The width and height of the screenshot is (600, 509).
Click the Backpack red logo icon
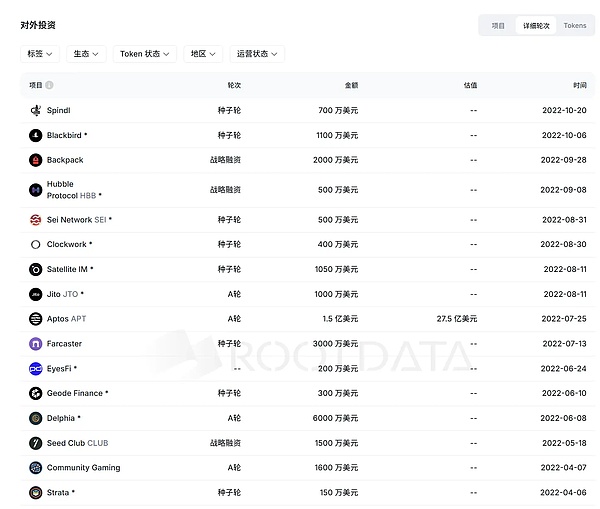tap(36, 160)
